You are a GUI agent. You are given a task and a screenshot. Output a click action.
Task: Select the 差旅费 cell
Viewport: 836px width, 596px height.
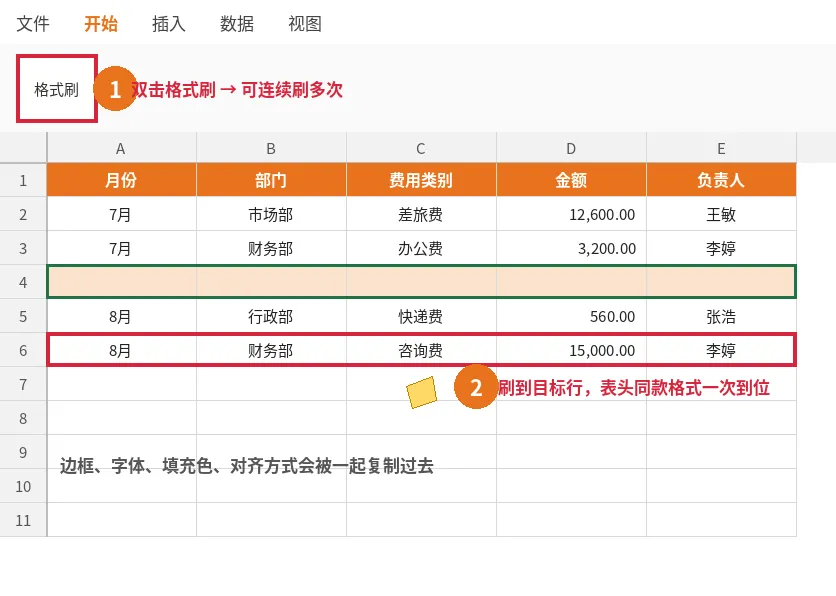[421, 214]
